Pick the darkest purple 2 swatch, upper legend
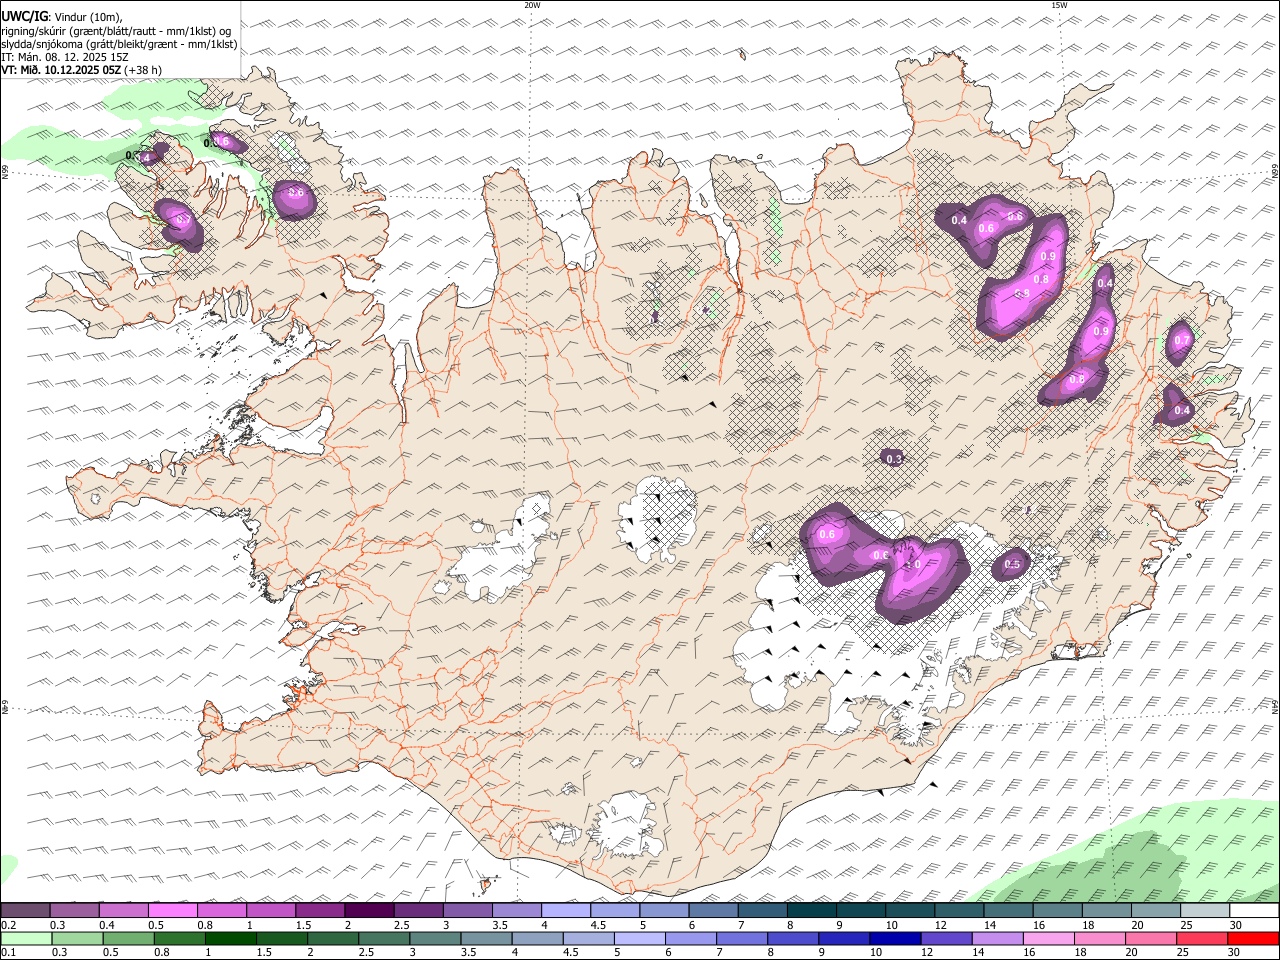Screen dimensions: 1280x960 click(x=369, y=911)
